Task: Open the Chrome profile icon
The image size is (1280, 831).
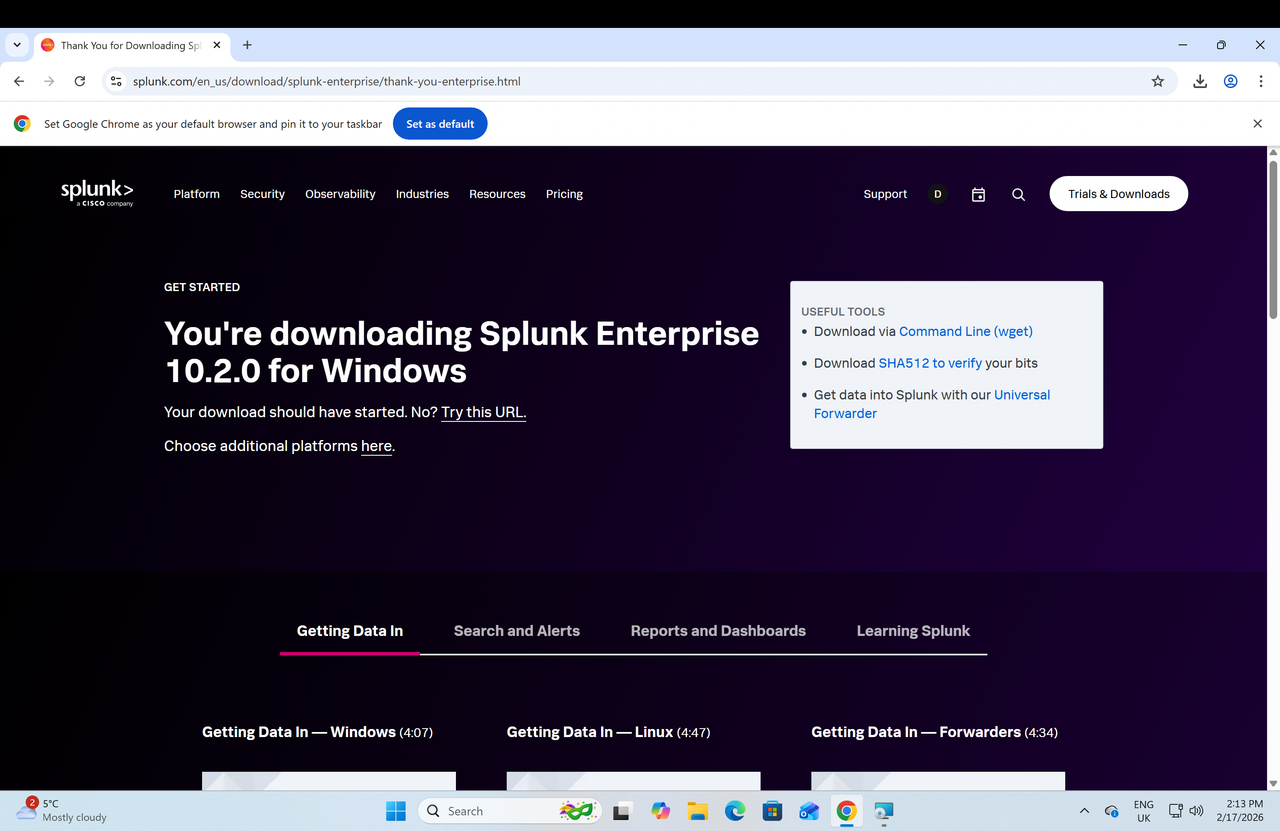Action: coord(1231,81)
